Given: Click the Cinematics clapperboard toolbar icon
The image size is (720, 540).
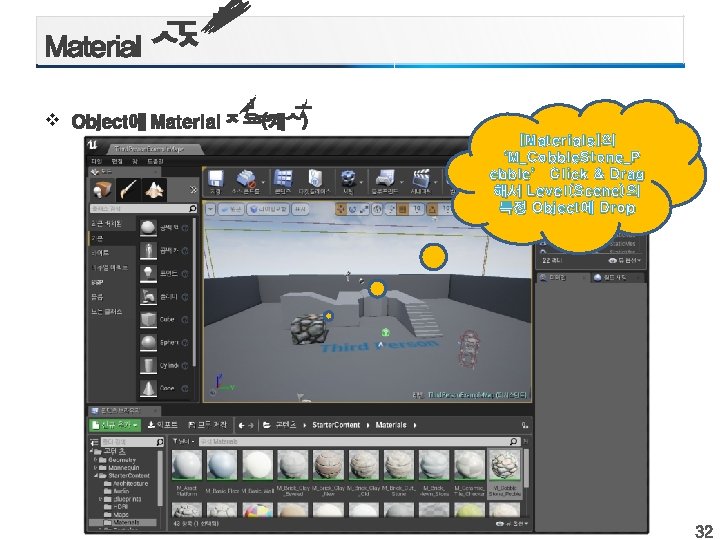Looking at the screenshot, I should pyautogui.click(x=421, y=179).
